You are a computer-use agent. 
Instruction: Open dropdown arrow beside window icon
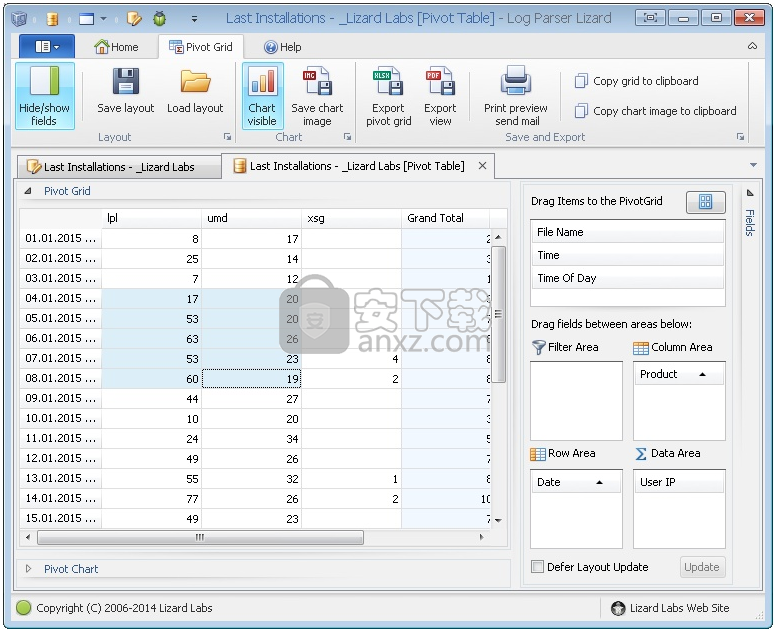click(103, 19)
